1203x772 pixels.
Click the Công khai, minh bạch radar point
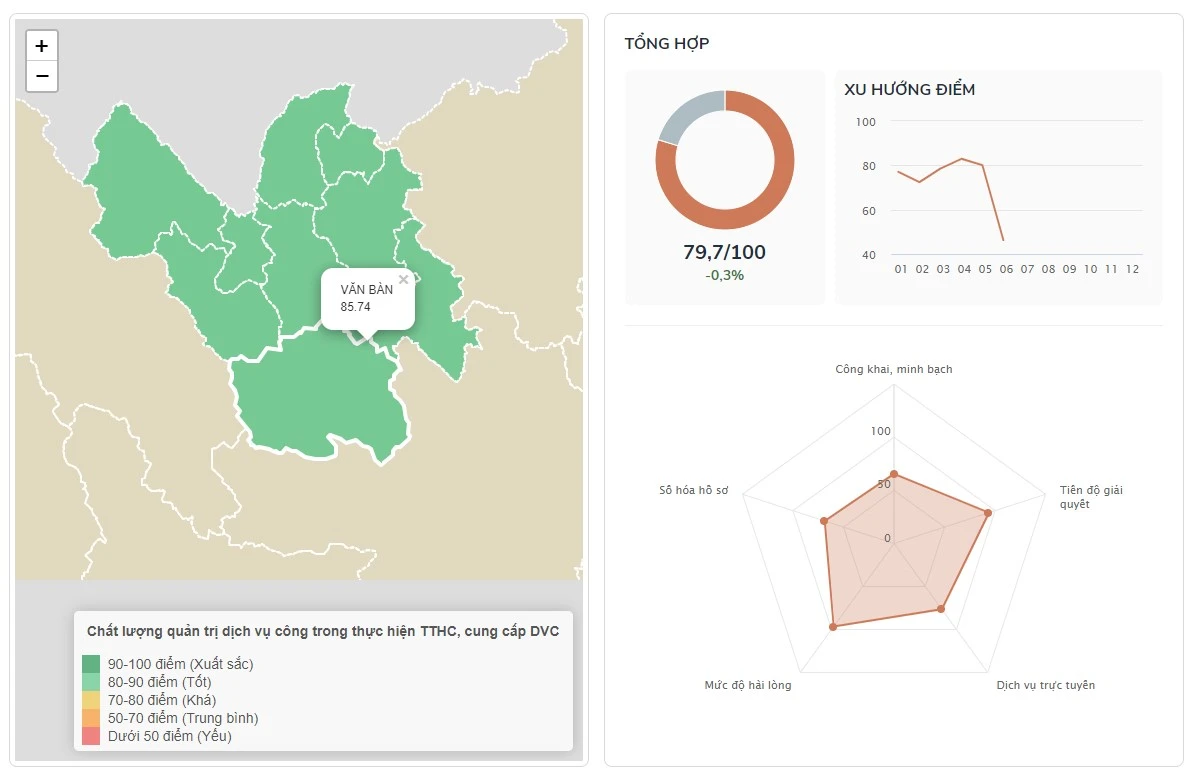894,474
